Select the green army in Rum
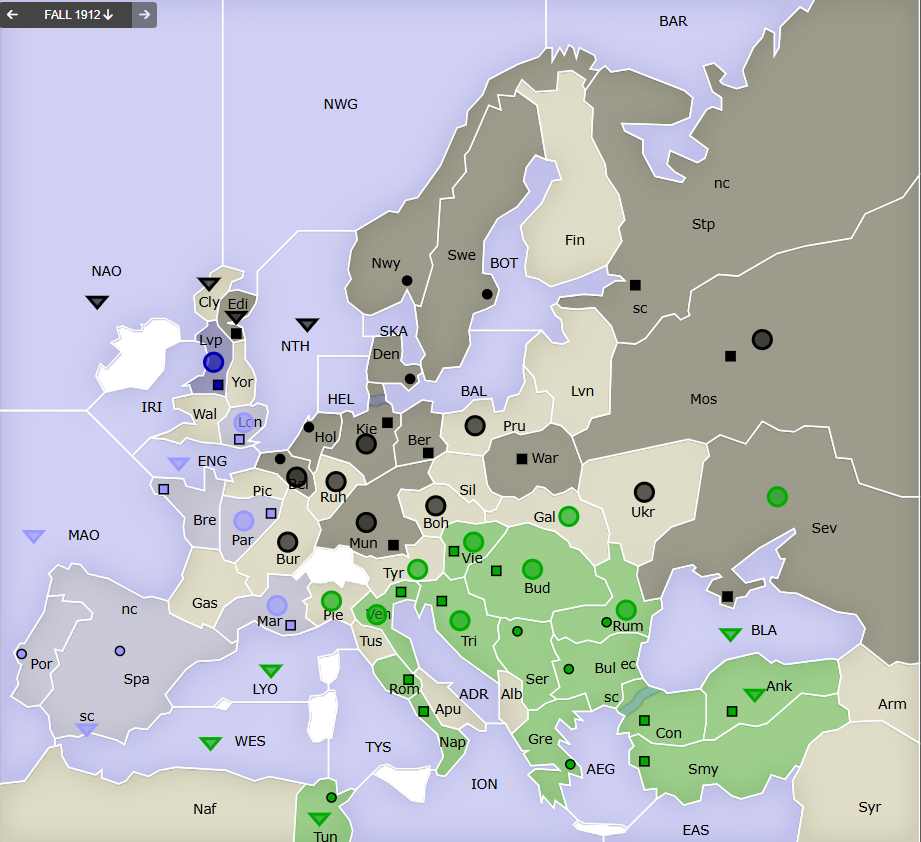The height and width of the screenshot is (842, 921). coord(626,609)
